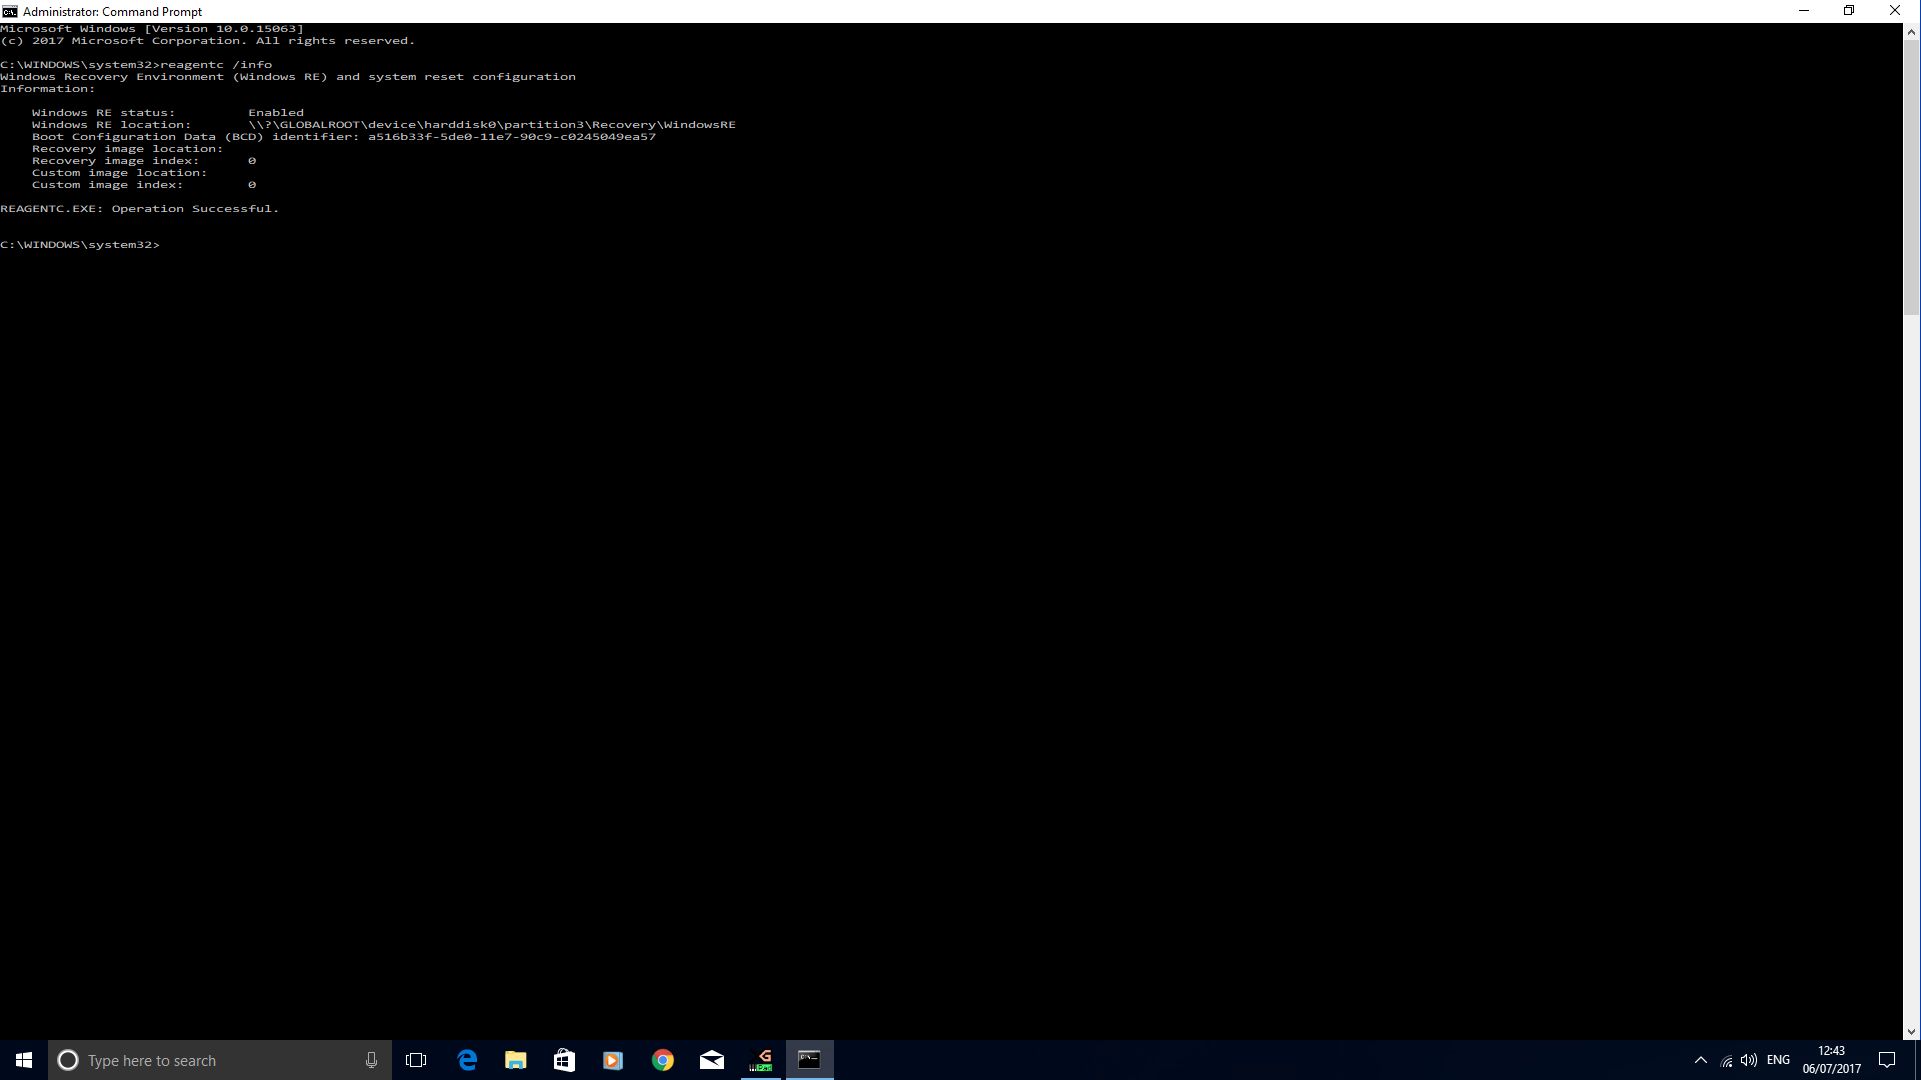This screenshot has width=1921, height=1080.
Task: Click the Windows RE location path
Action: pos(492,125)
